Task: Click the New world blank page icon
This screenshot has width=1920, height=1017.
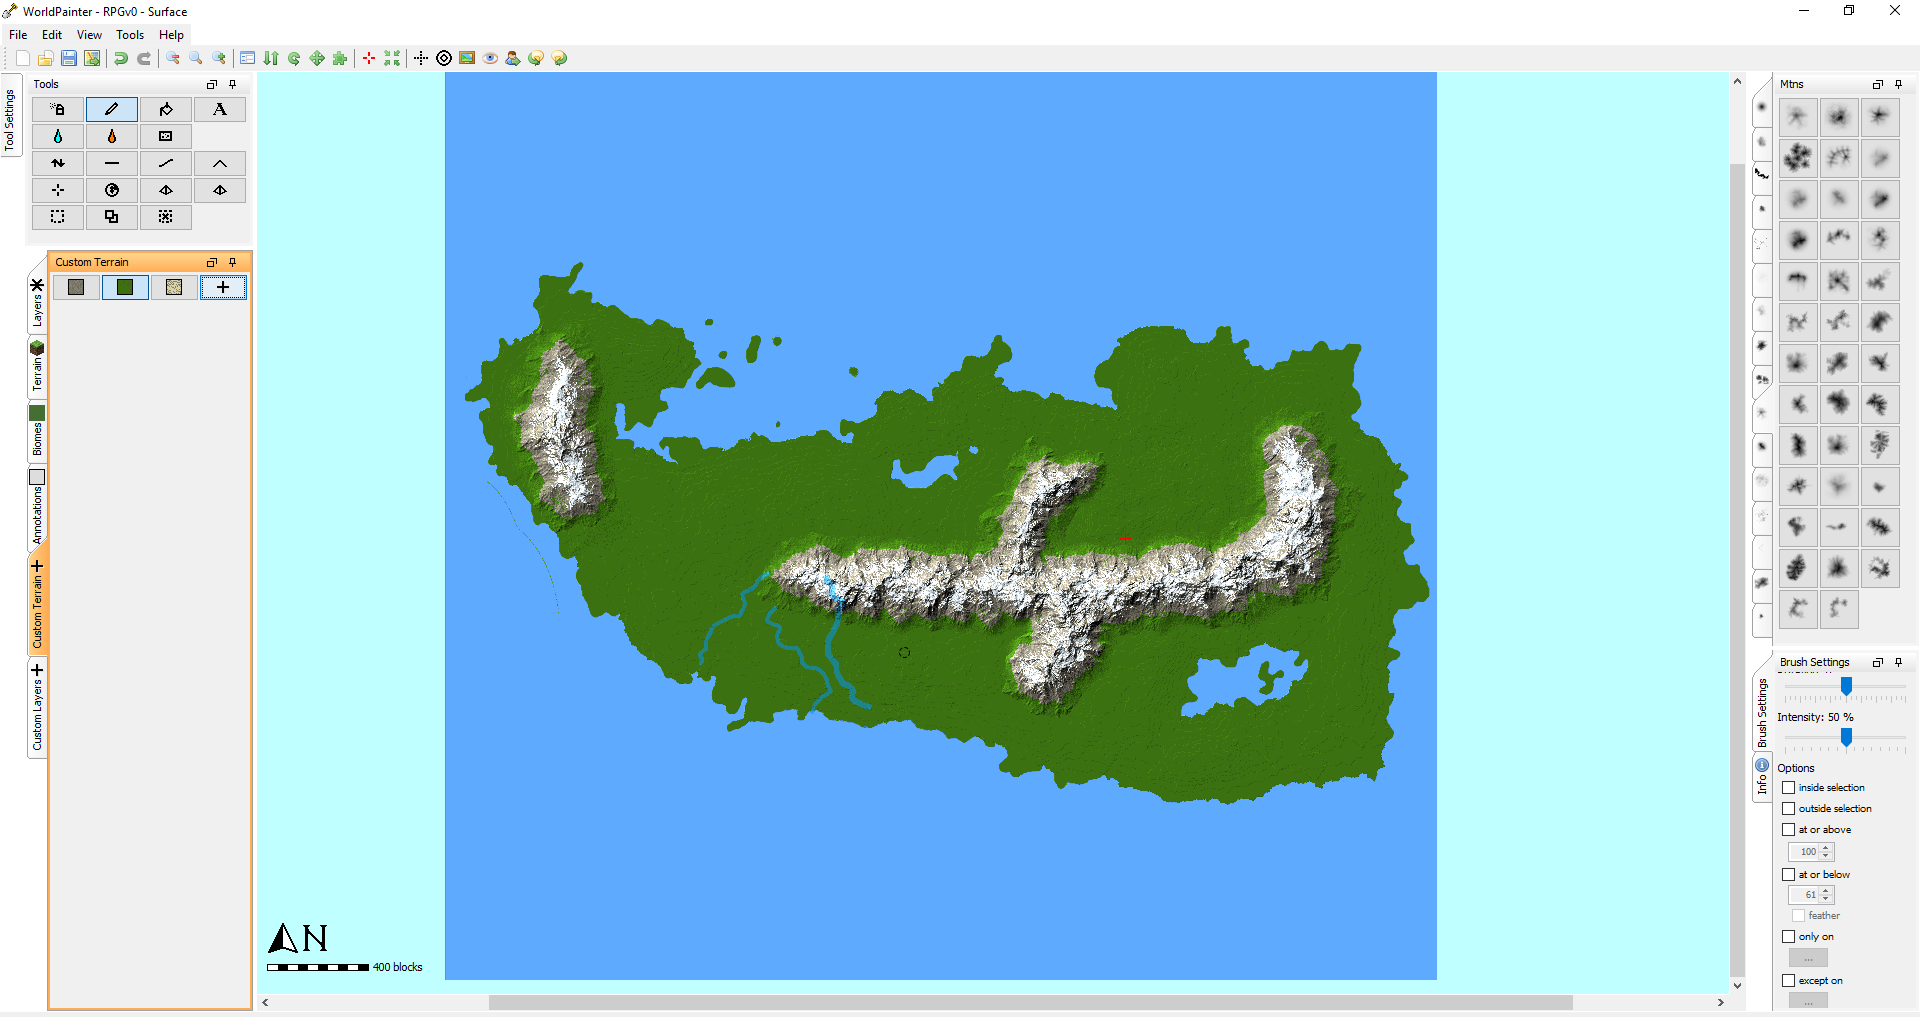Action: click(23, 58)
